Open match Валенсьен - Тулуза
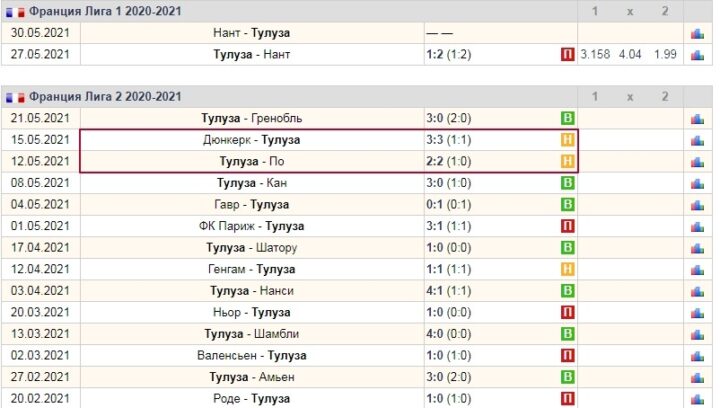 [x=252, y=356]
